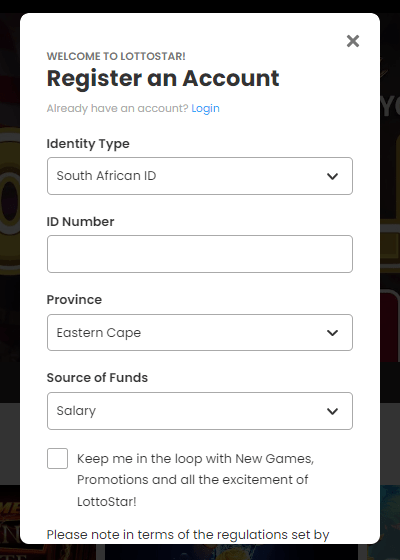Open the Eastern Cape province dropdown
This screenshot has height=560, width=400.
[x=200, y=332]
